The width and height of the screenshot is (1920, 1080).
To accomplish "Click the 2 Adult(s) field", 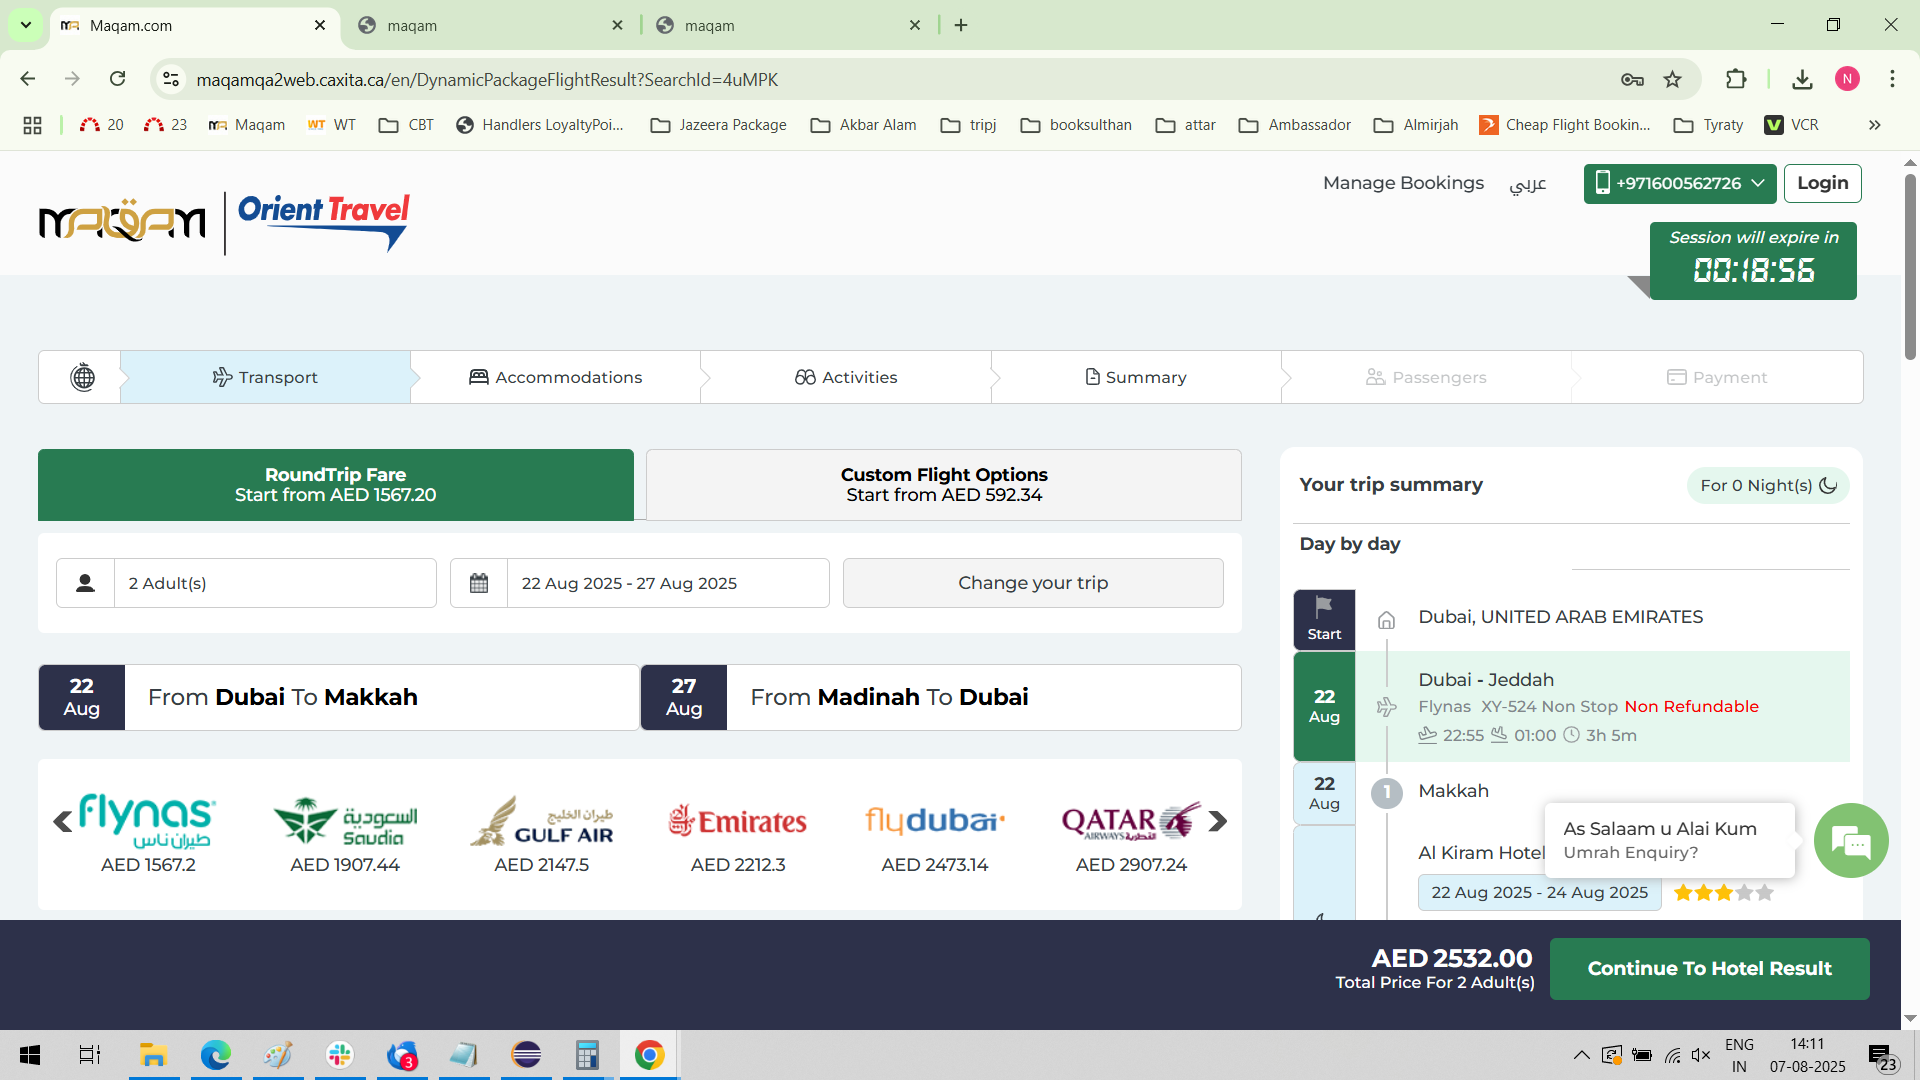I will [x=274, y=583].
